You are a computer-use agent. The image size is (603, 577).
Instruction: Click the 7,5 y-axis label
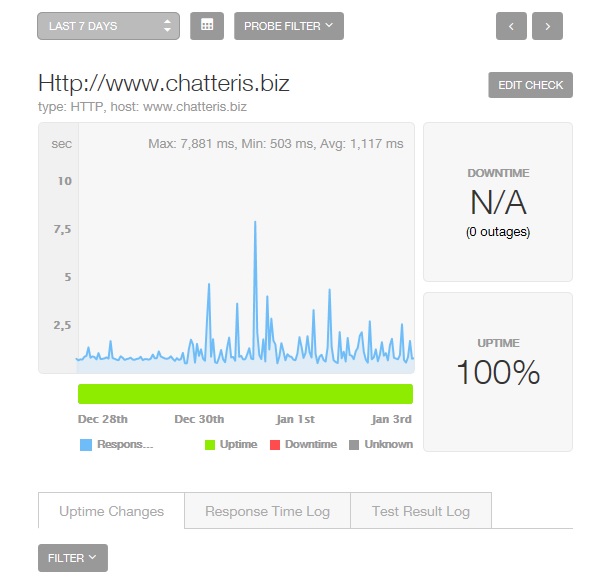[62, 229]
